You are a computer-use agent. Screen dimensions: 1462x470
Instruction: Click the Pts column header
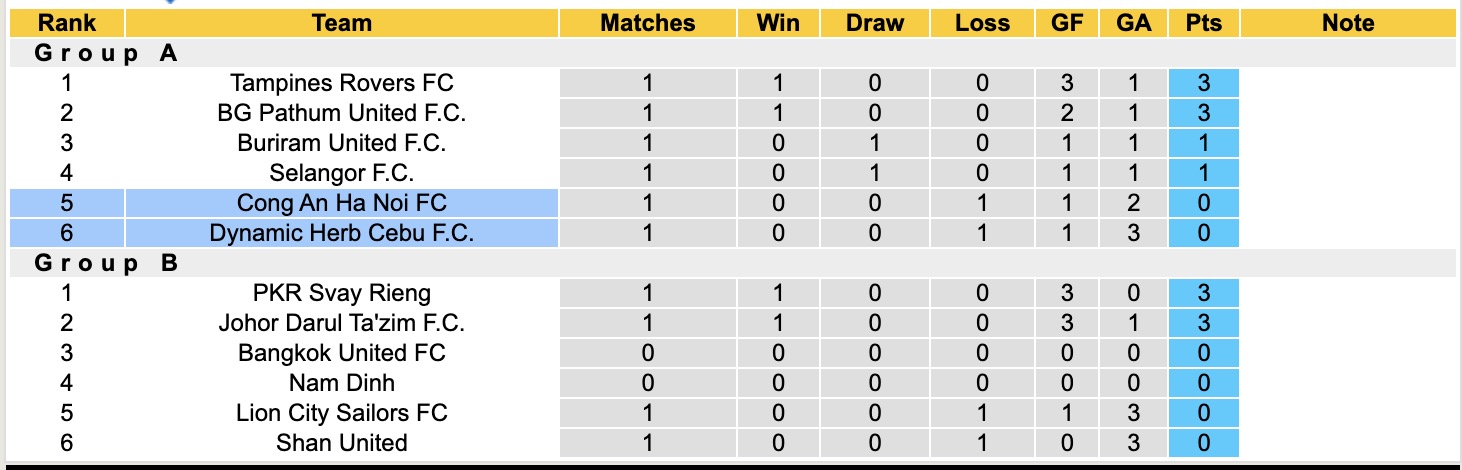click(x=1203, y=23)
